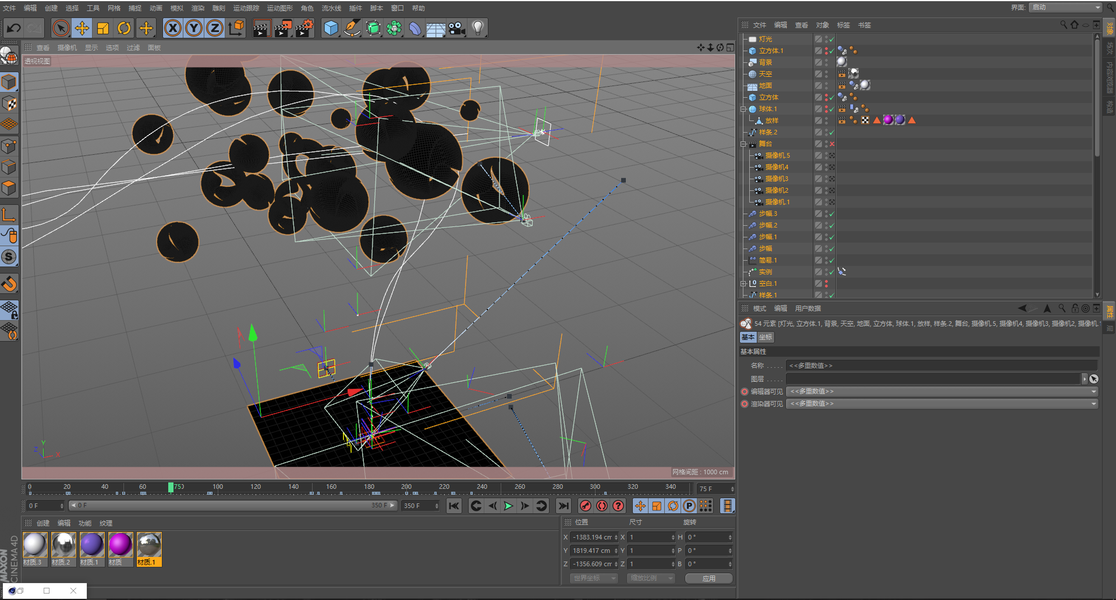Select the 摄像机.5 object row
Image resolution: width=1116 pixels, height=600 pixels.
tap(777, 155)
